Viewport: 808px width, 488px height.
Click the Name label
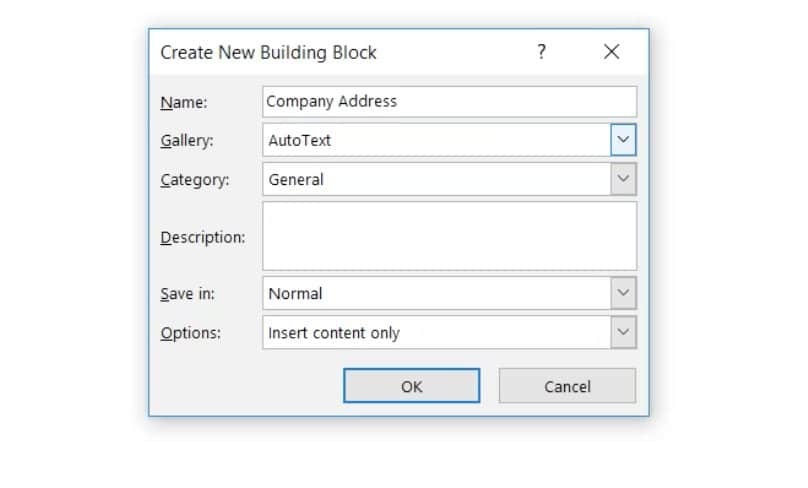(182, 101)
